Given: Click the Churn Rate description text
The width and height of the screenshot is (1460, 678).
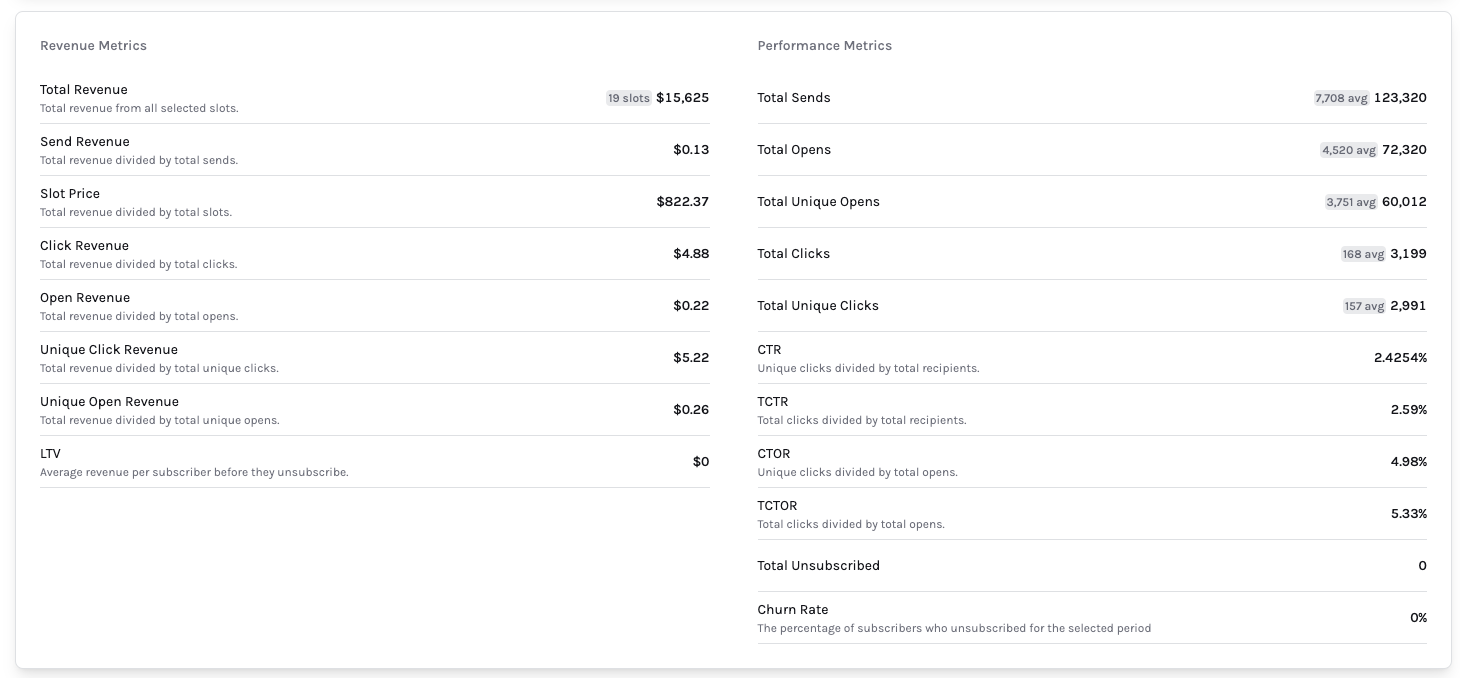Looking at the screenshot, I should pos(954,628).
